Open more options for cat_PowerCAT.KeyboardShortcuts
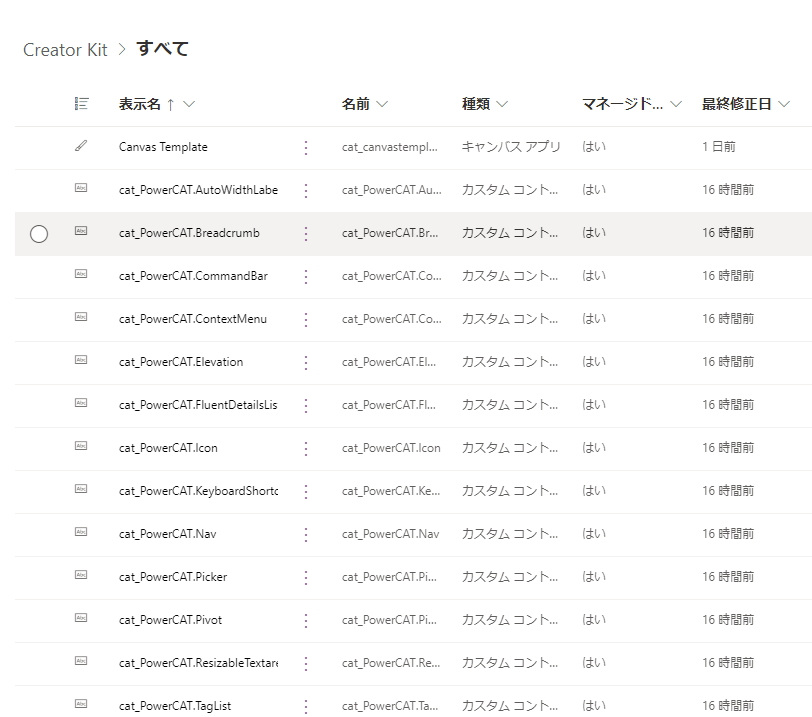Image resolution: width=812 pixels, height=717 pixels. [306, 491]
